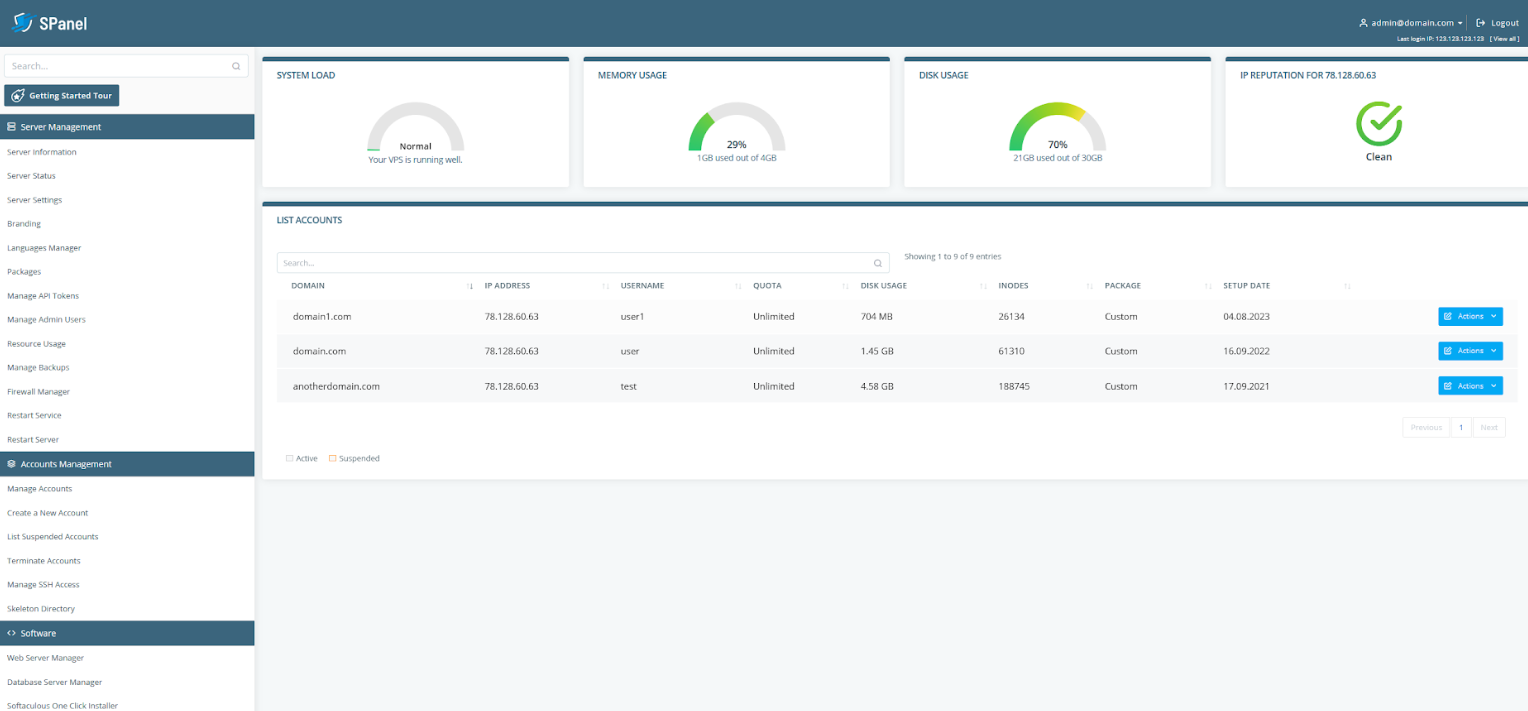Check the Suspended filter checkbox
The image size is (1528, 711).
[x=333, y=458]
